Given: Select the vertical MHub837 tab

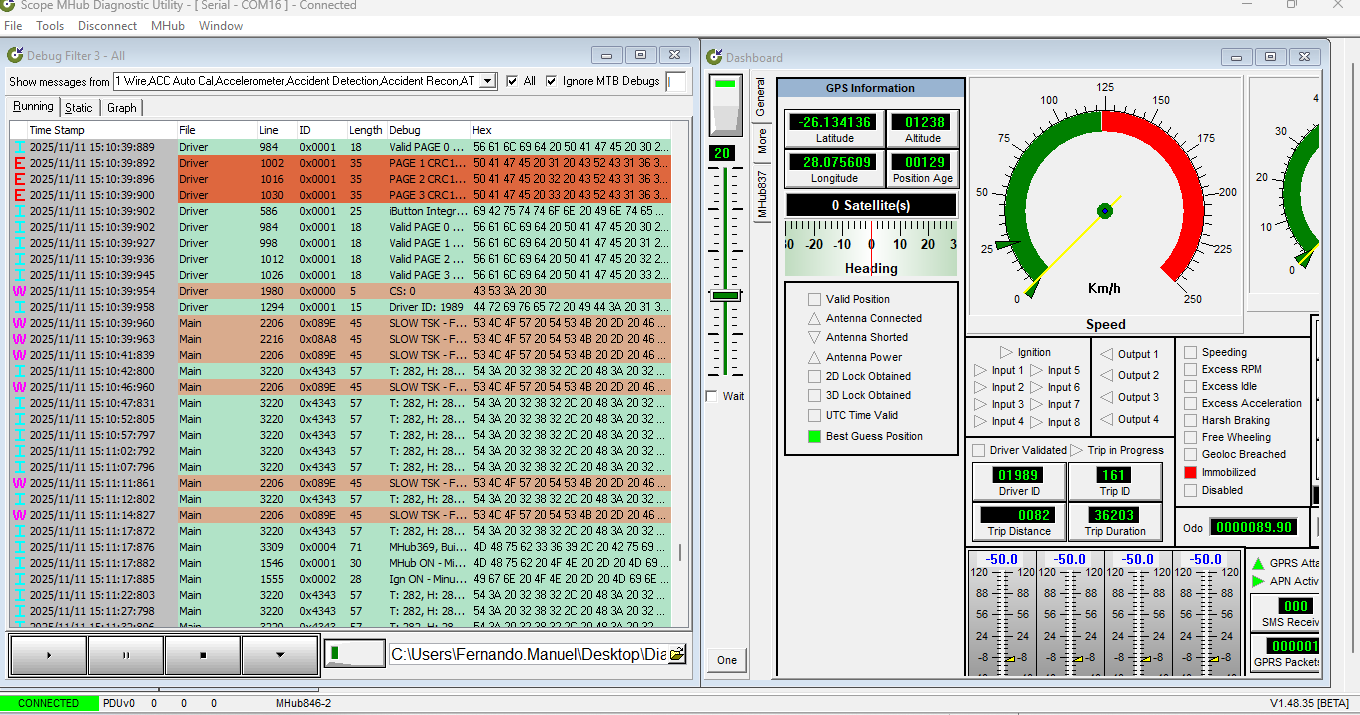Looking at the screenshot, I should [761, 193].
